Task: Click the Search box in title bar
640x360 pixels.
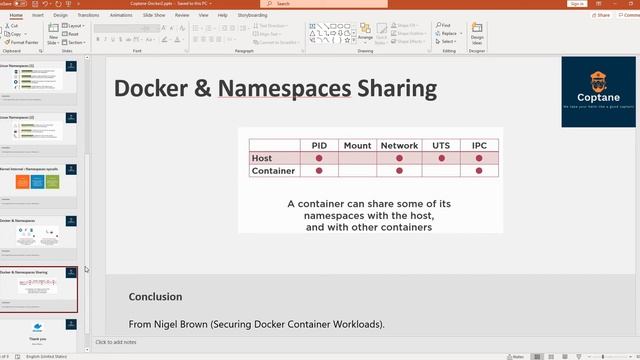Action: click(x=324, y=4)
